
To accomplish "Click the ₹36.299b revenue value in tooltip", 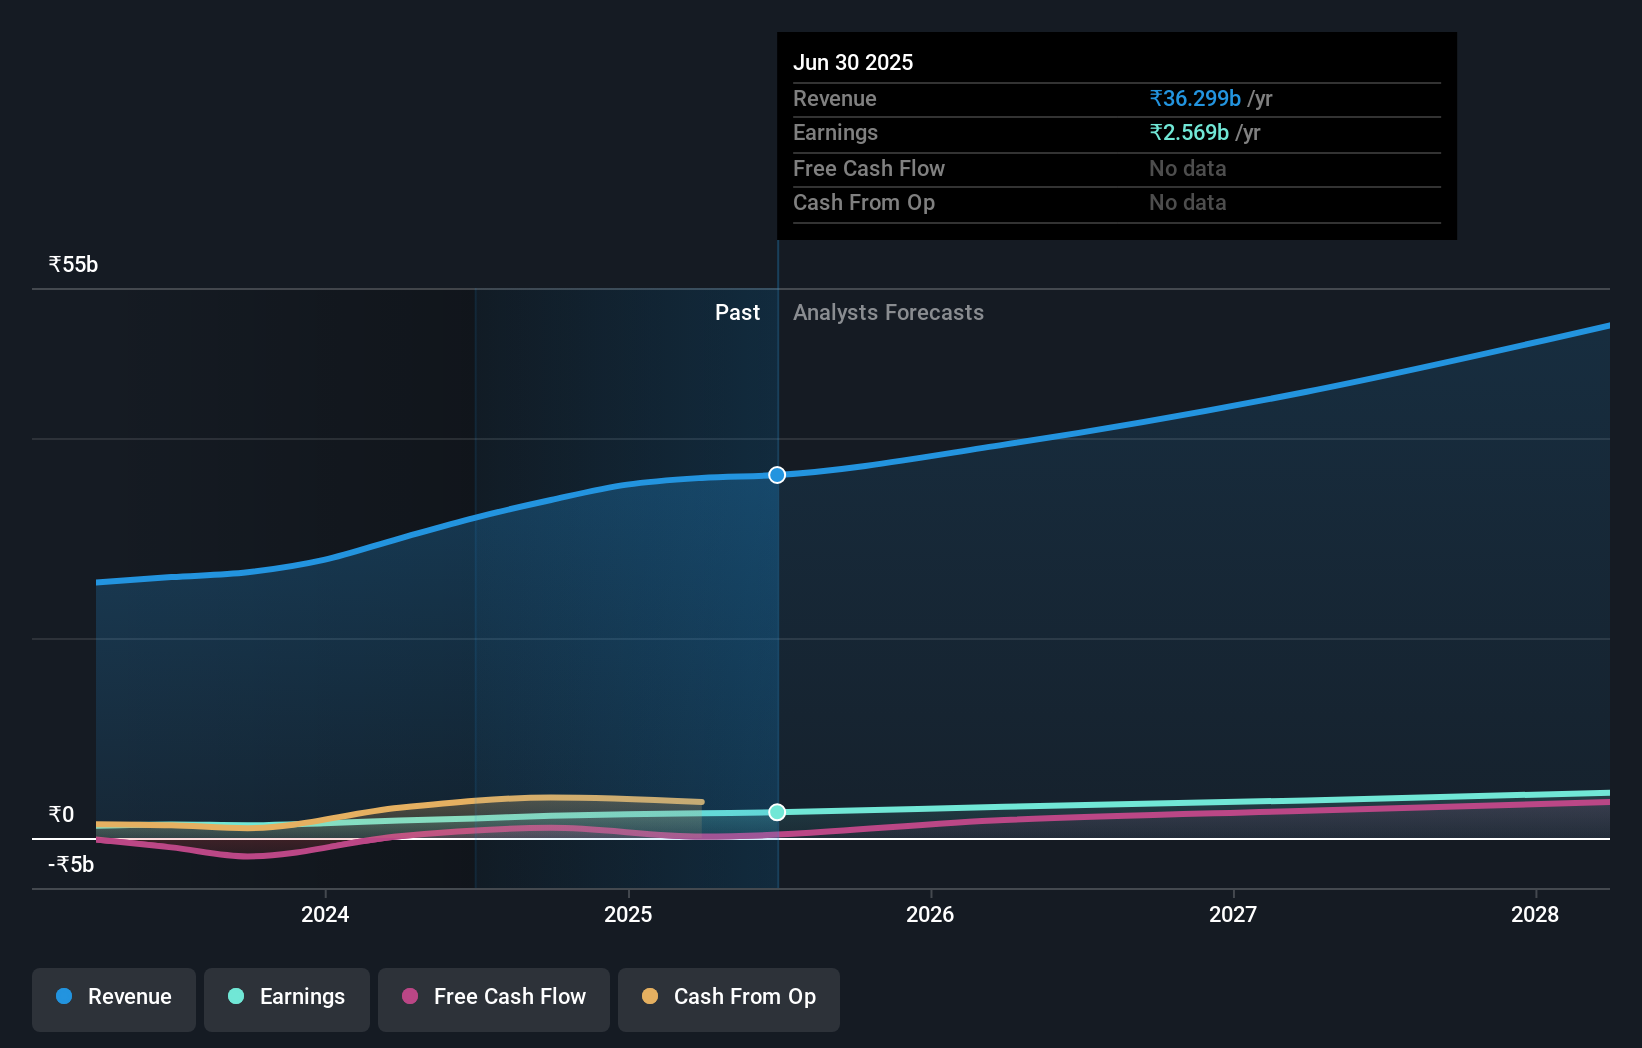I will (x=1195, y=98).
